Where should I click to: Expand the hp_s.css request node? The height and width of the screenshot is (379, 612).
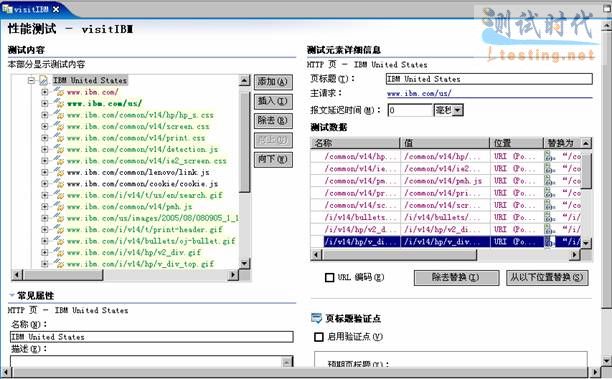click(x=44, y=115)
